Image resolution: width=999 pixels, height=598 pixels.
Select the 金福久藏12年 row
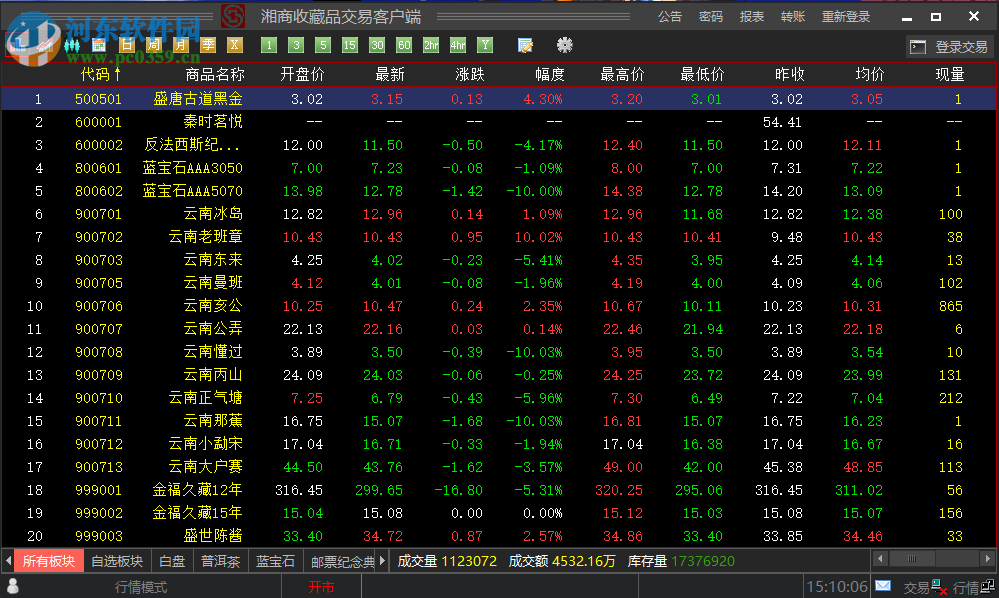[499, 490]
